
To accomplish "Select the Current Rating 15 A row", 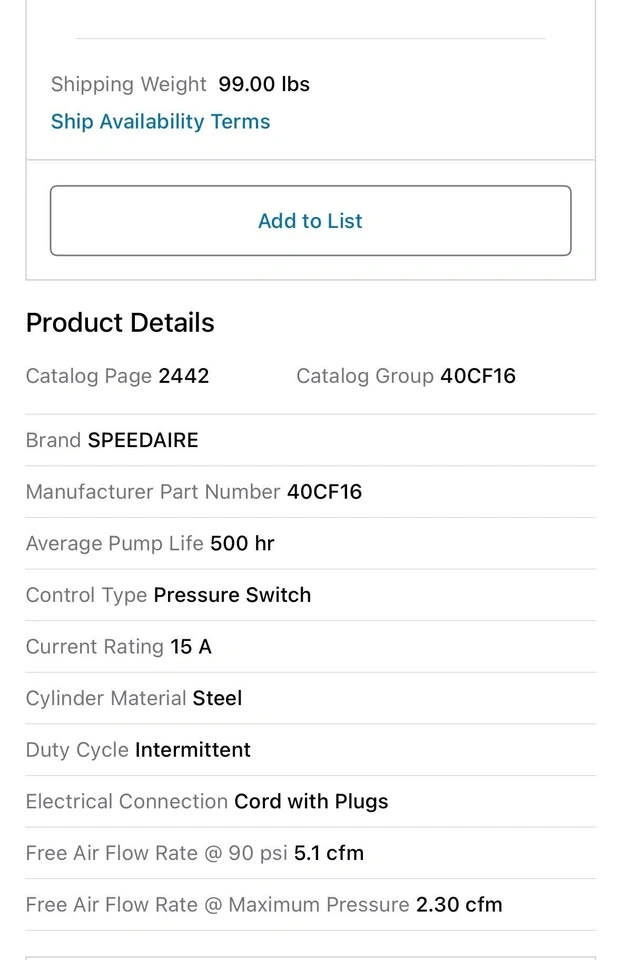I will click(310, 647).
